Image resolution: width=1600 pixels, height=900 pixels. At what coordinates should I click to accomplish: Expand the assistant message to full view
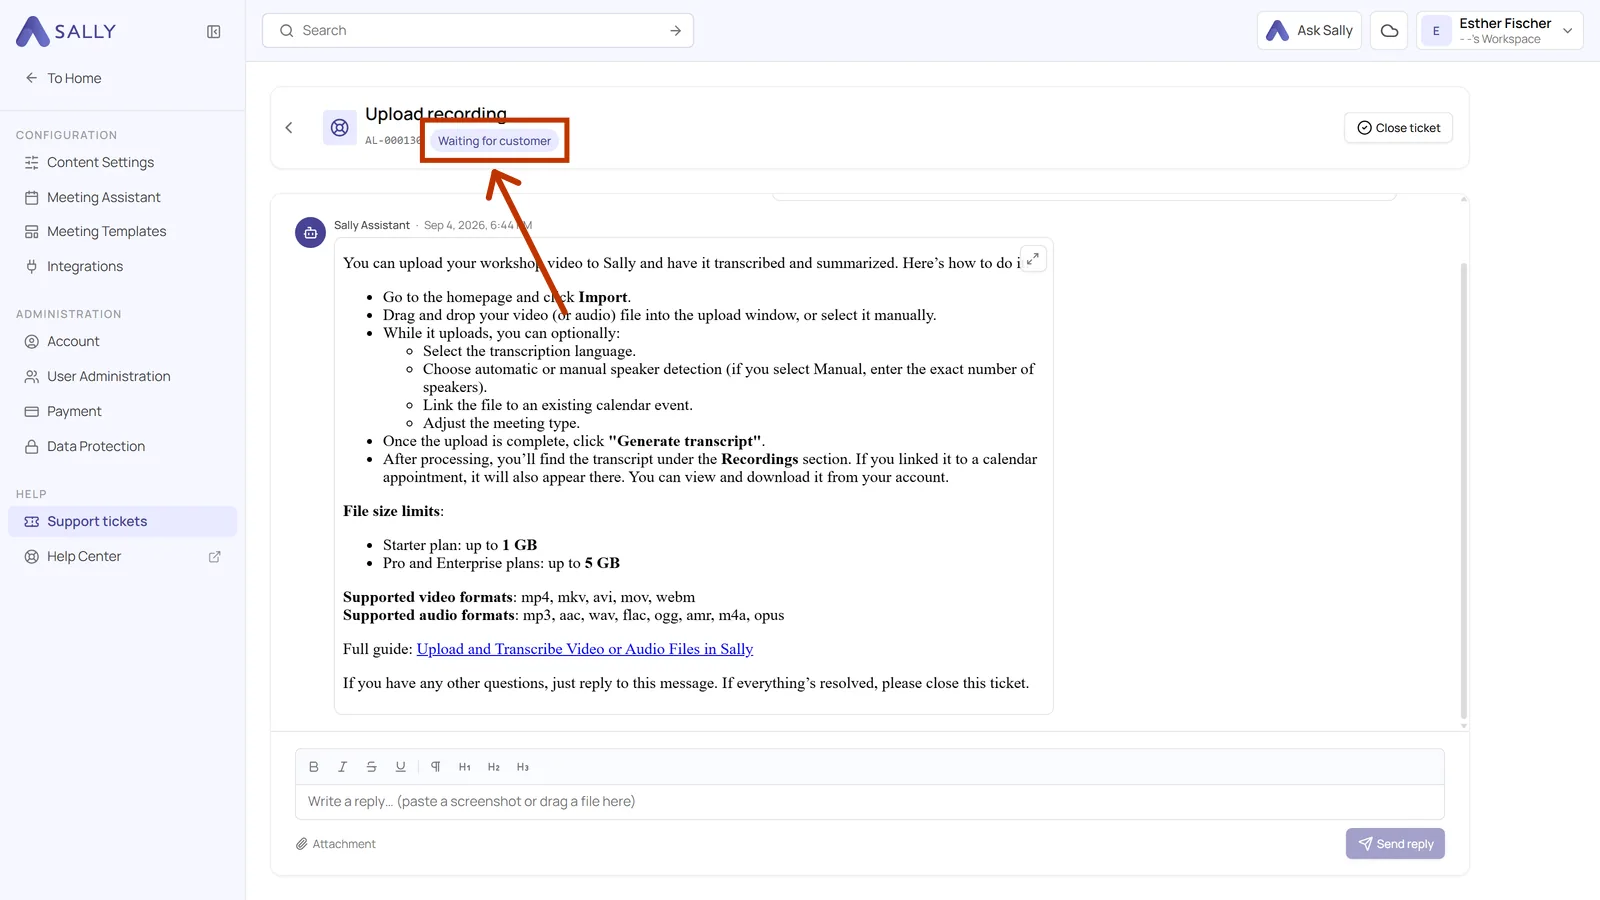[x=1033, y=259]
